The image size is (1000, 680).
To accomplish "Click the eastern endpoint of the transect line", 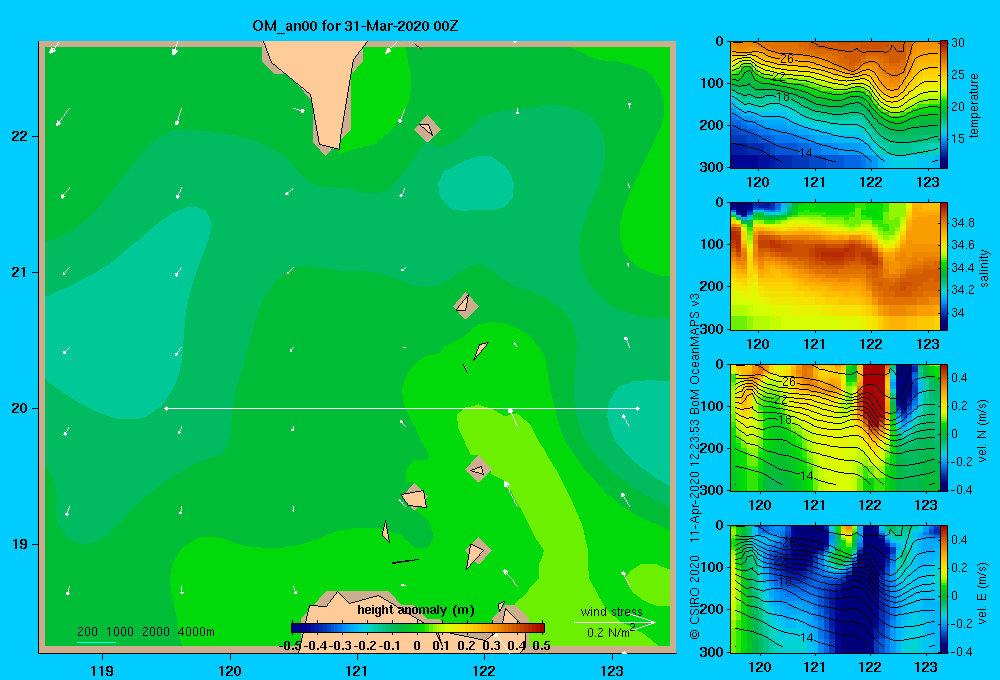I will pyautogui.click(x=638, y=408).
